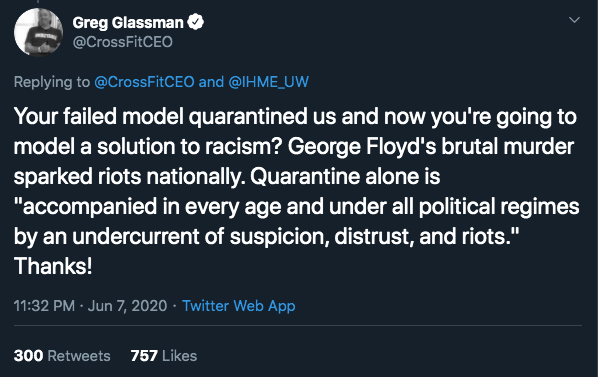
Task: Open the tweet options chevron menu
Action: pos(574,20)
